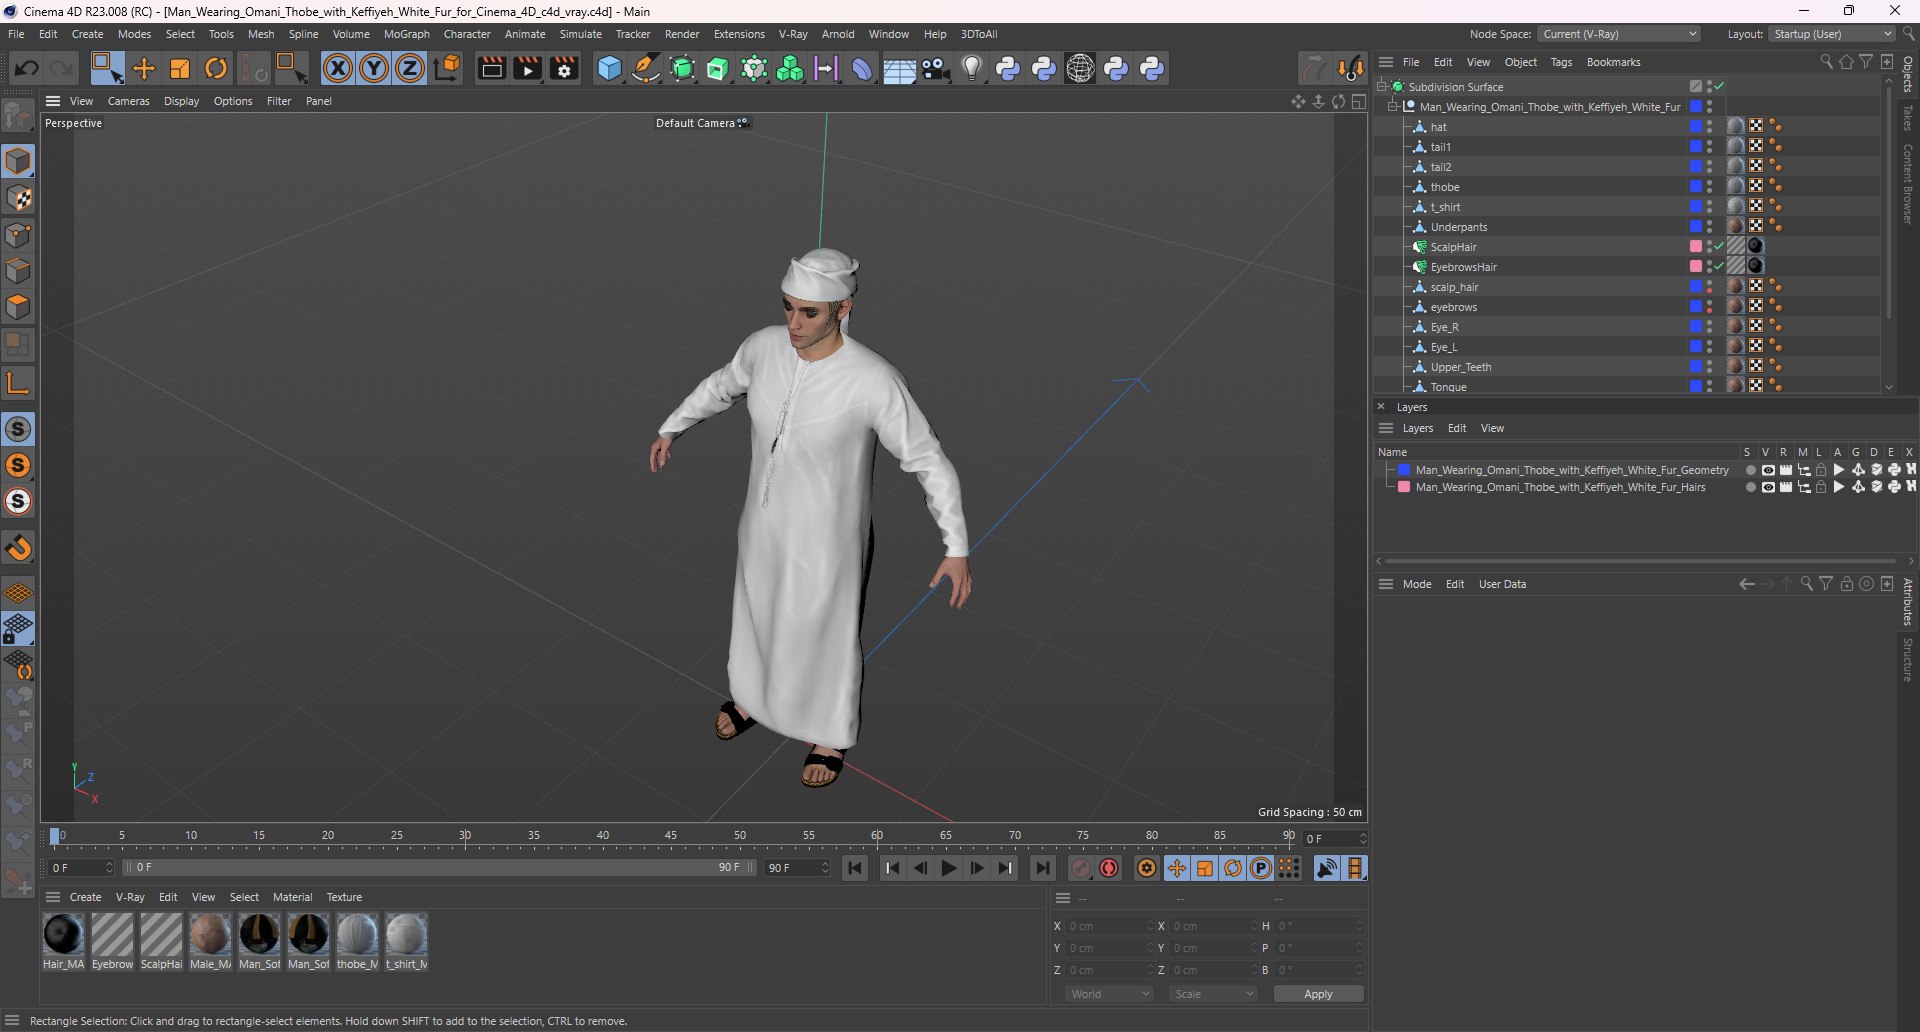Click pink layer color swatch of ScalpHair

coord(1696,247)
